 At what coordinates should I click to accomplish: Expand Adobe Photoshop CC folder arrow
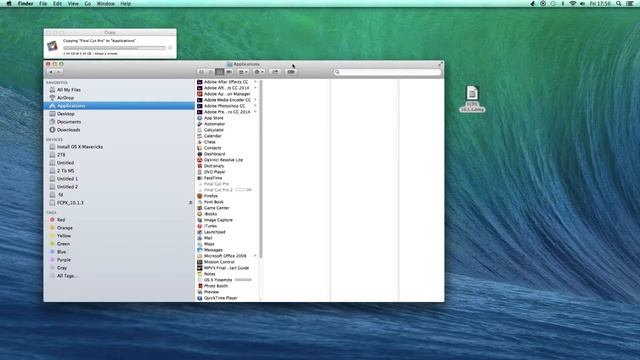tap(255, 106)
